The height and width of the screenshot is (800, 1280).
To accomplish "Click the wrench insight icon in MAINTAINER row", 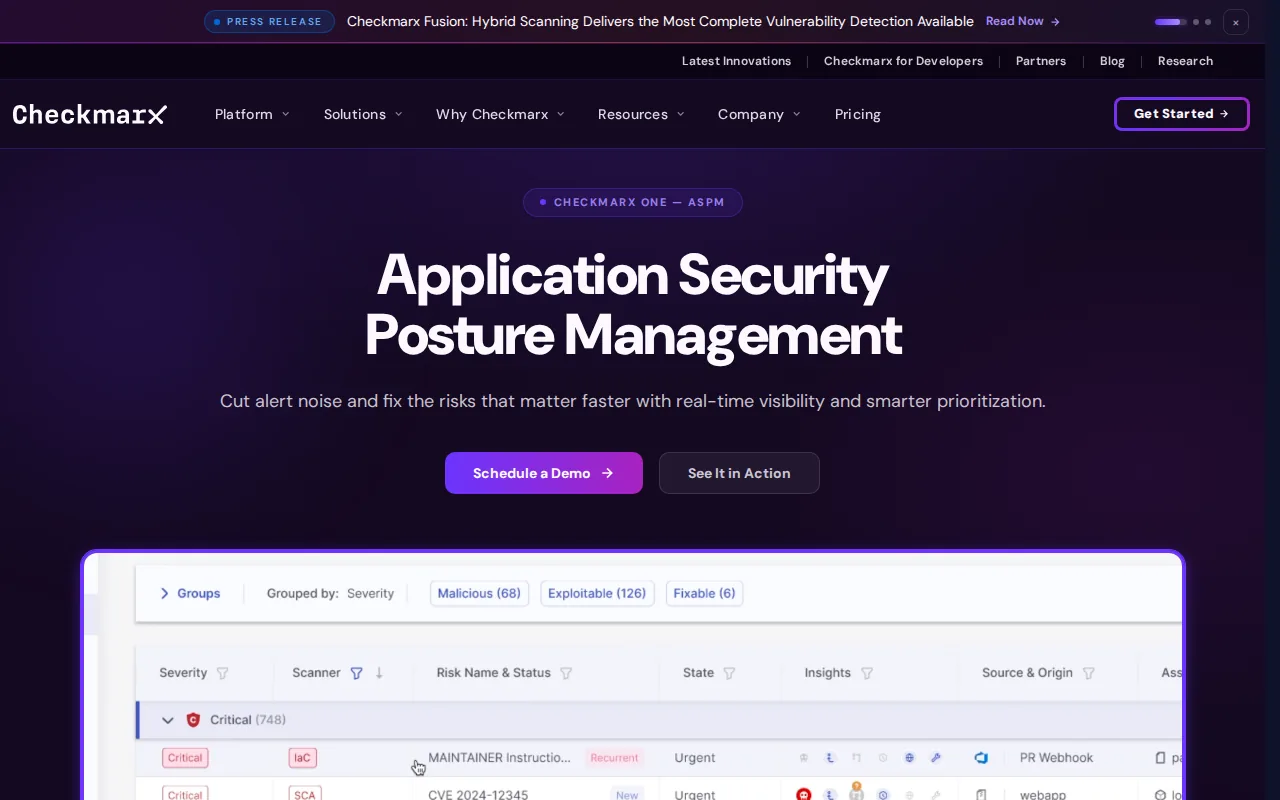I will click(936, 758).
